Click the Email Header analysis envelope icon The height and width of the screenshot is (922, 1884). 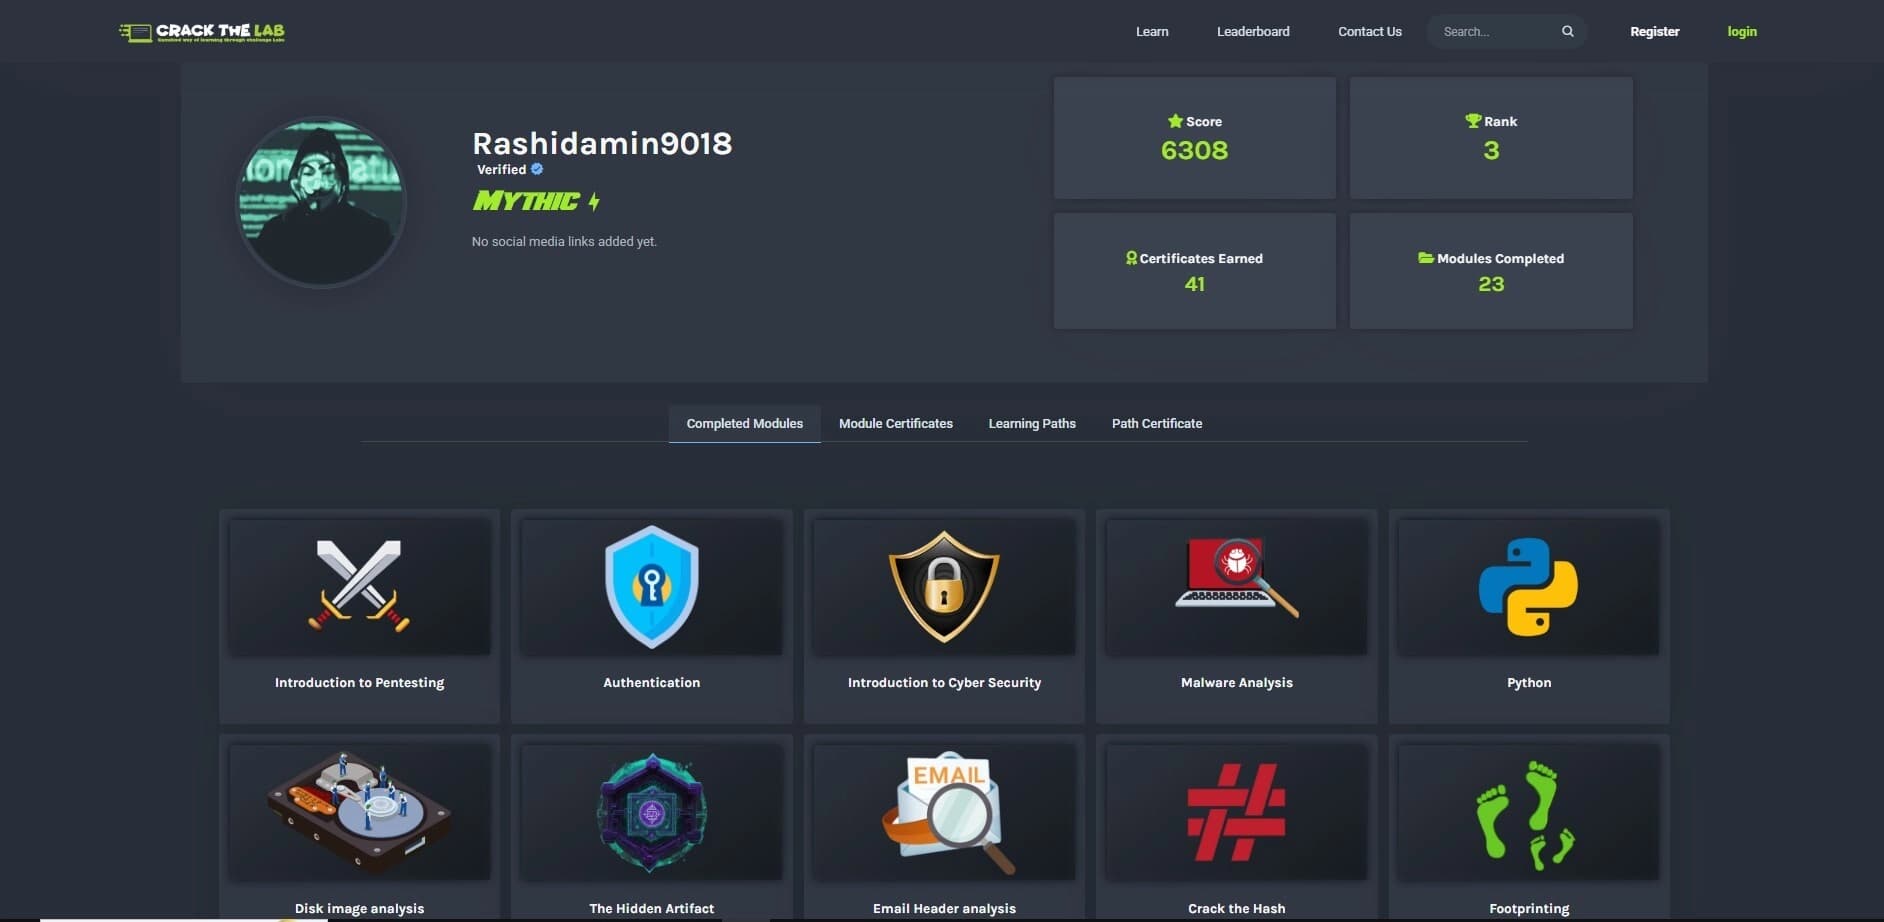(x=943, y=812)
